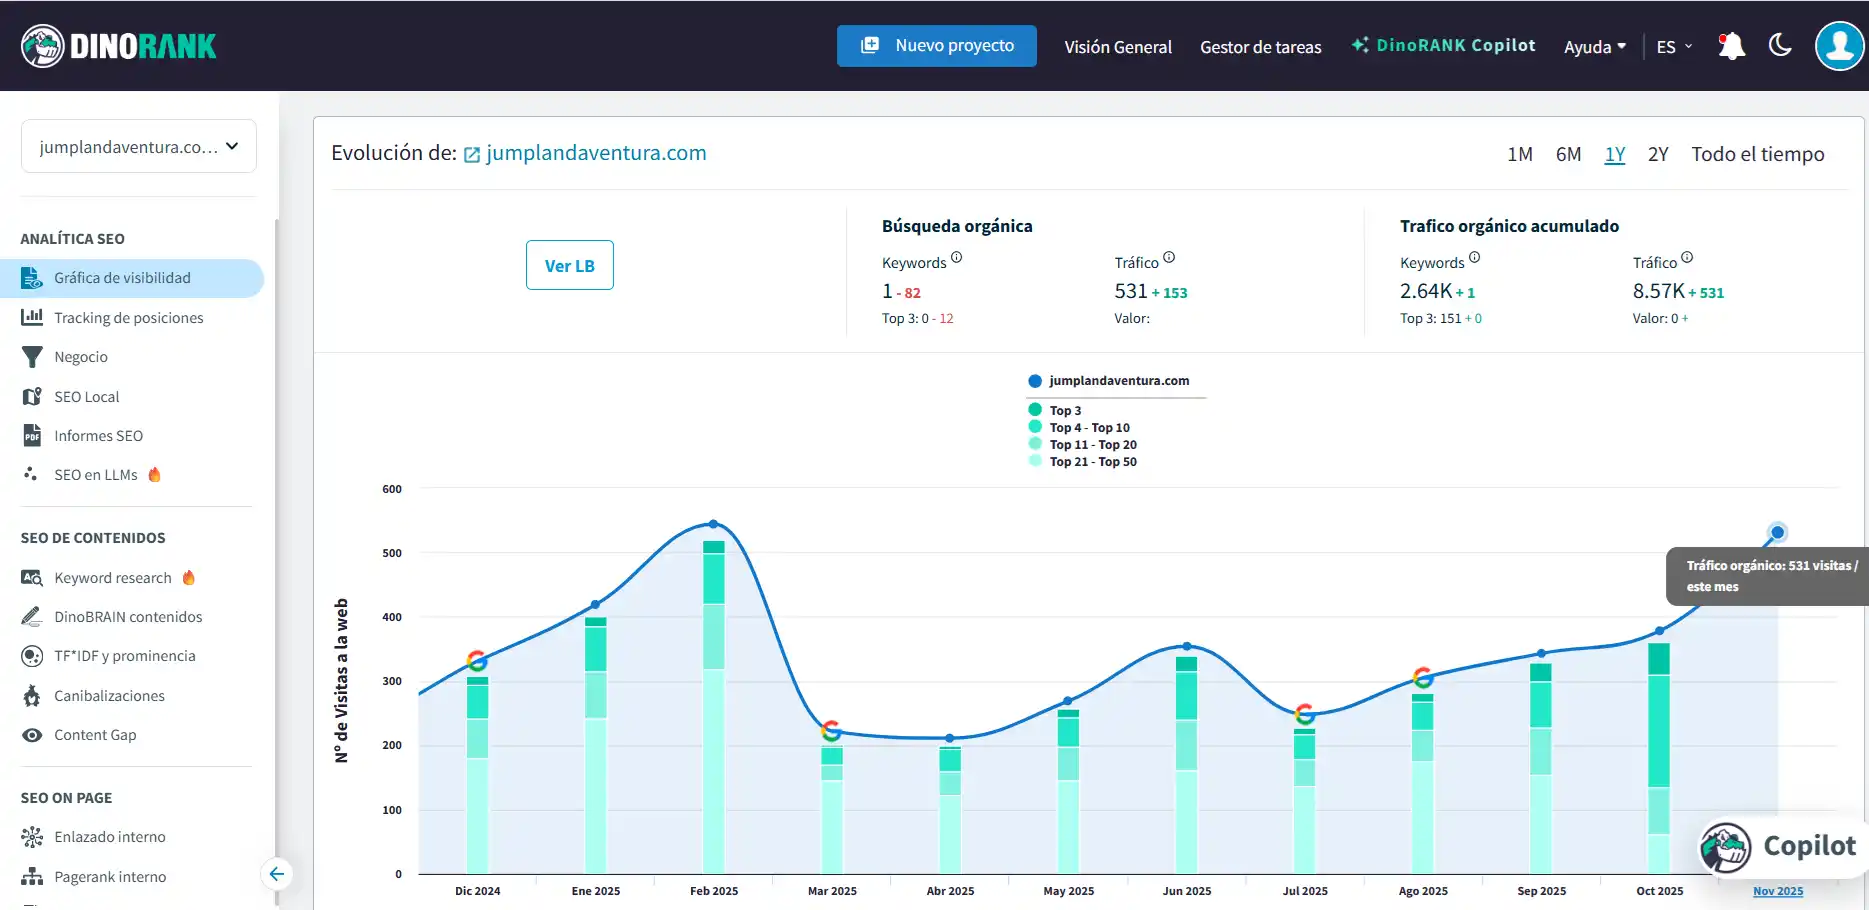Open Tracking de posiciones from the sidebar
Screen dimensions: 1869x910
coord(129,317)
